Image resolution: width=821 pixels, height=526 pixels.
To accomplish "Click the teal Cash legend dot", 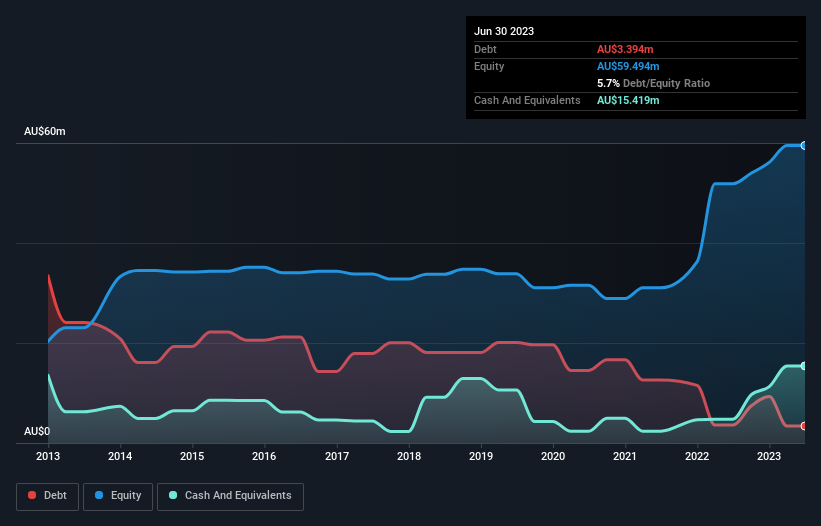I will (x=173, y=495).
